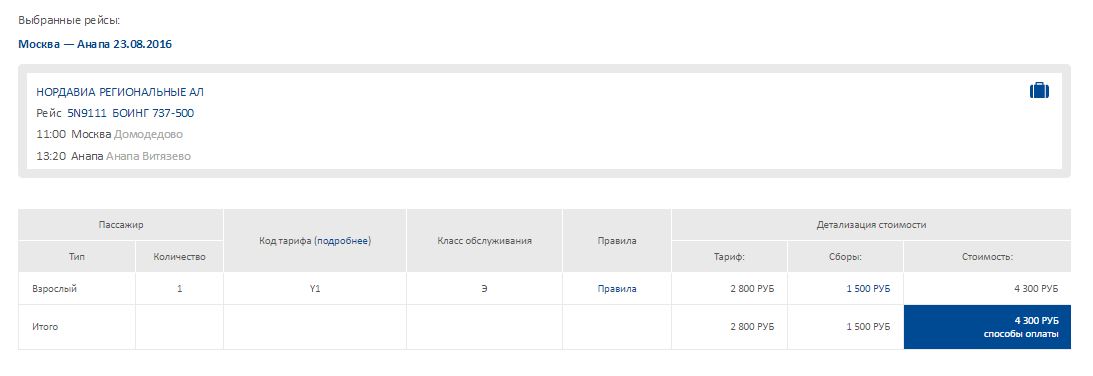Click the Стоимость column header
This screenshot has height=376, width=1093.
point(987,257)
